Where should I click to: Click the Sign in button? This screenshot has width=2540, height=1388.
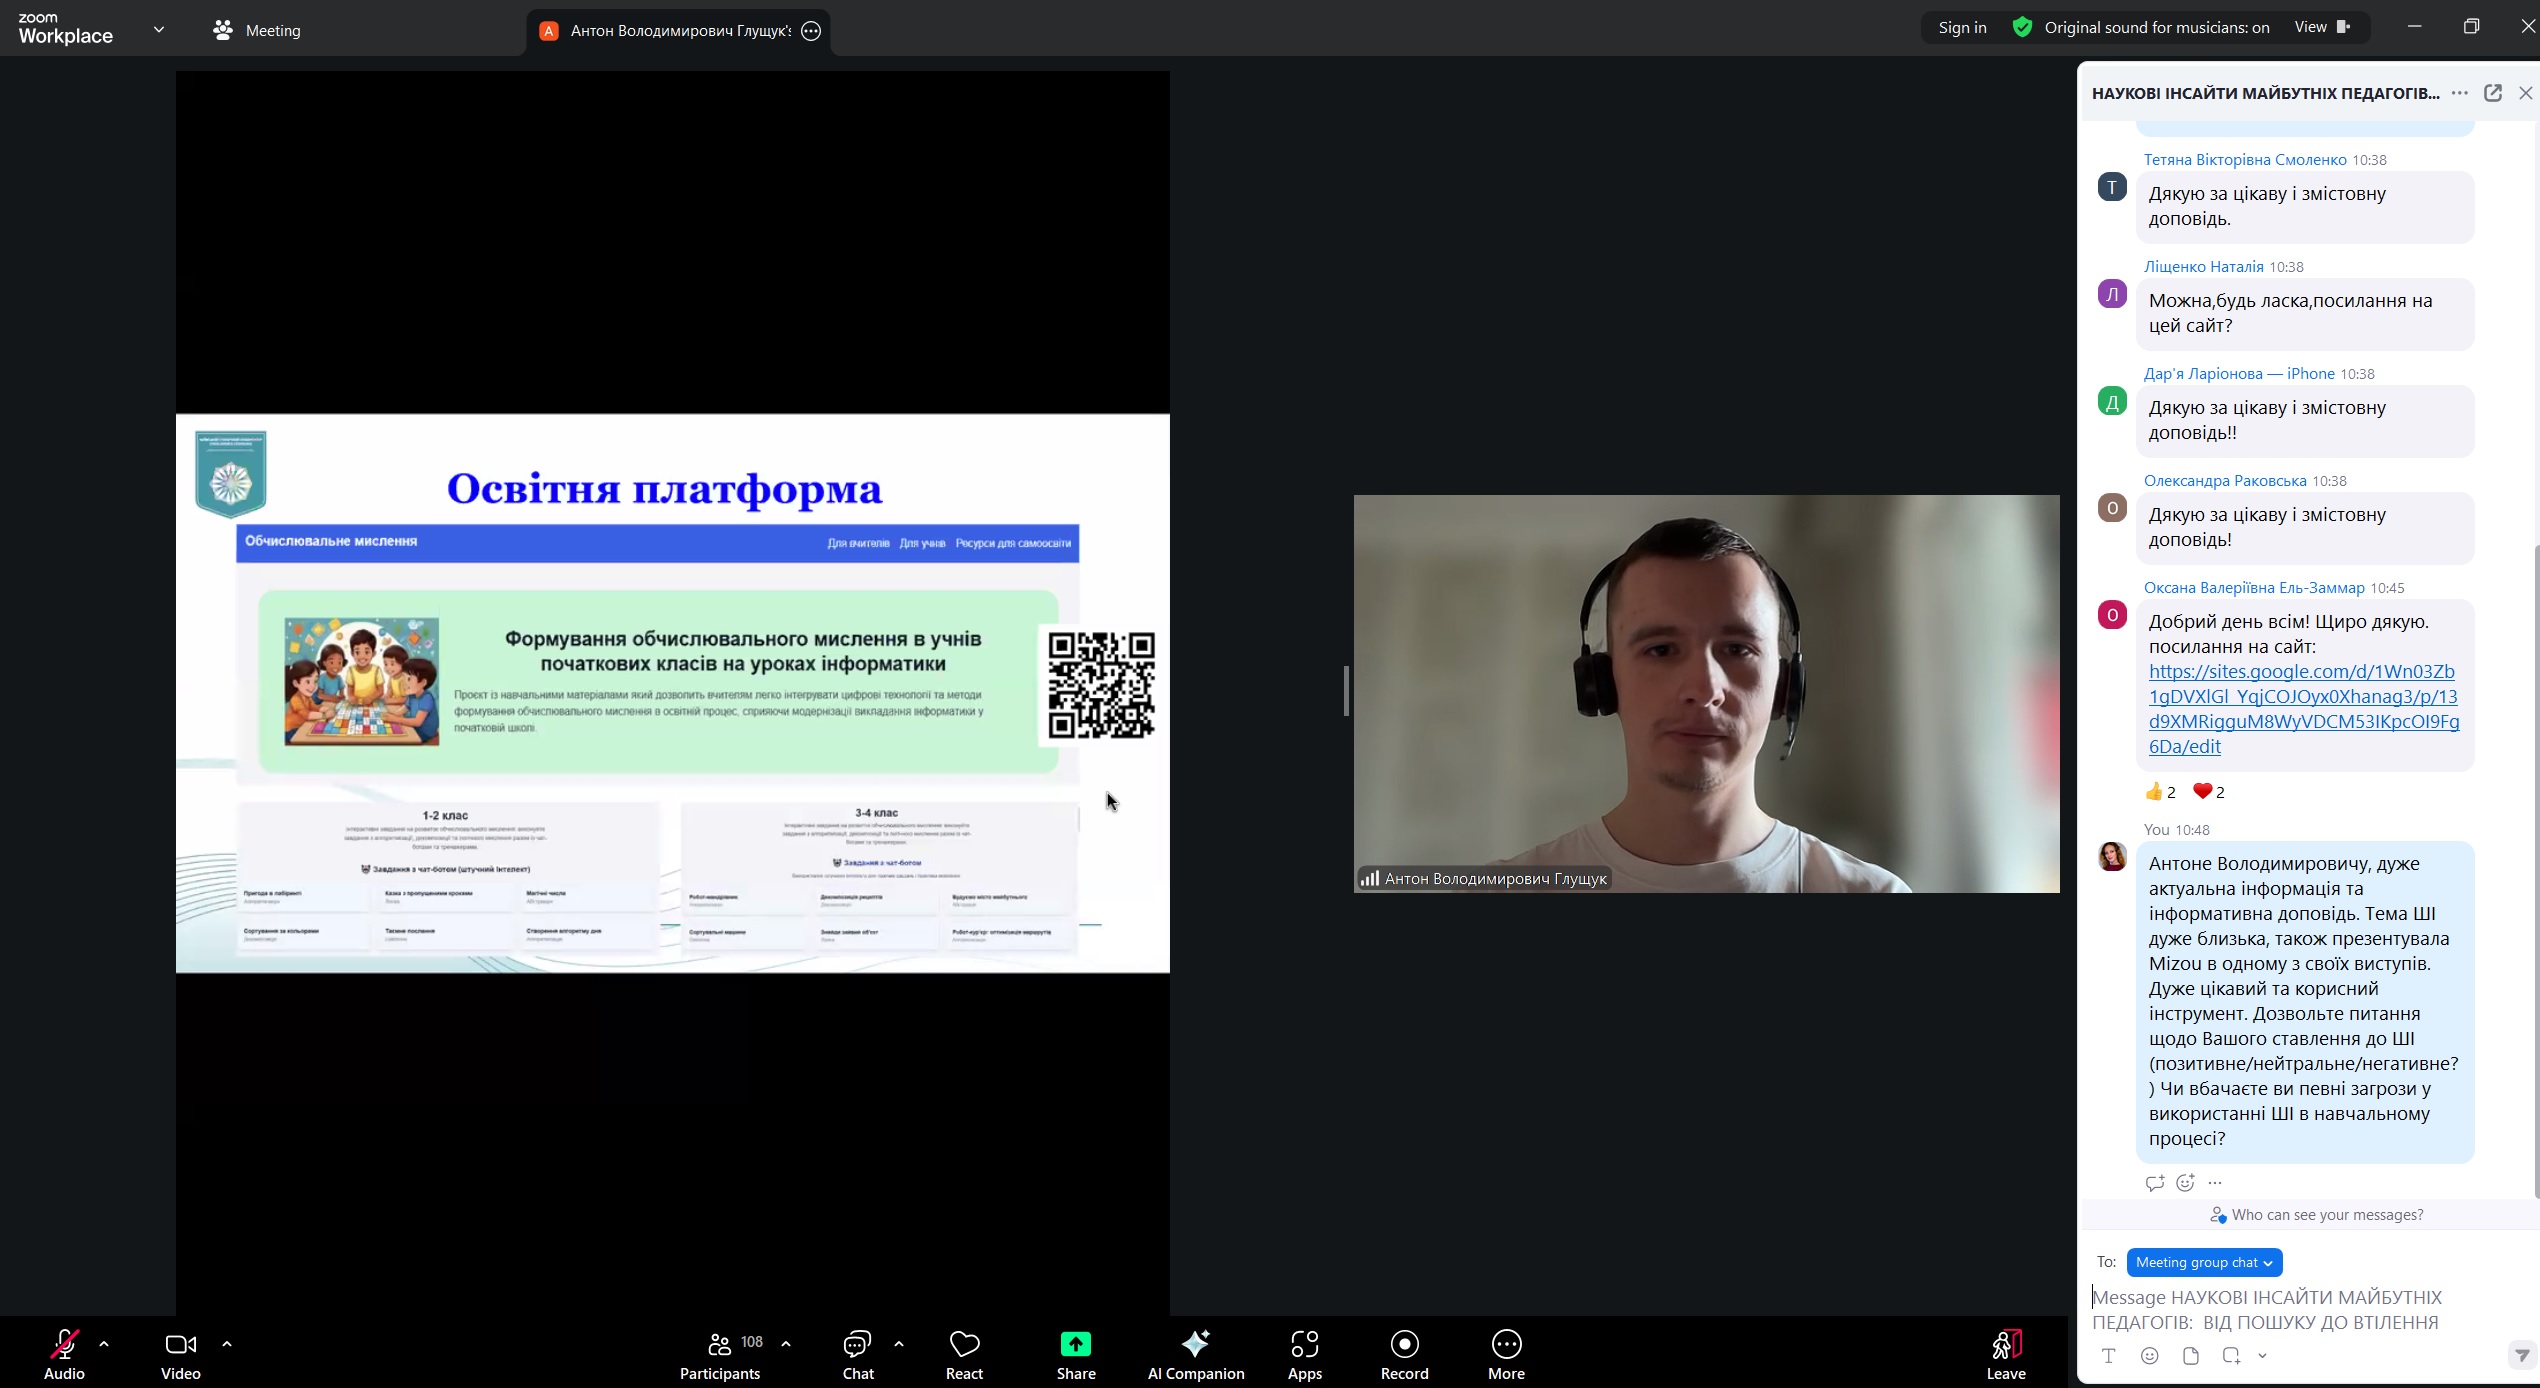coord(1962,27)
